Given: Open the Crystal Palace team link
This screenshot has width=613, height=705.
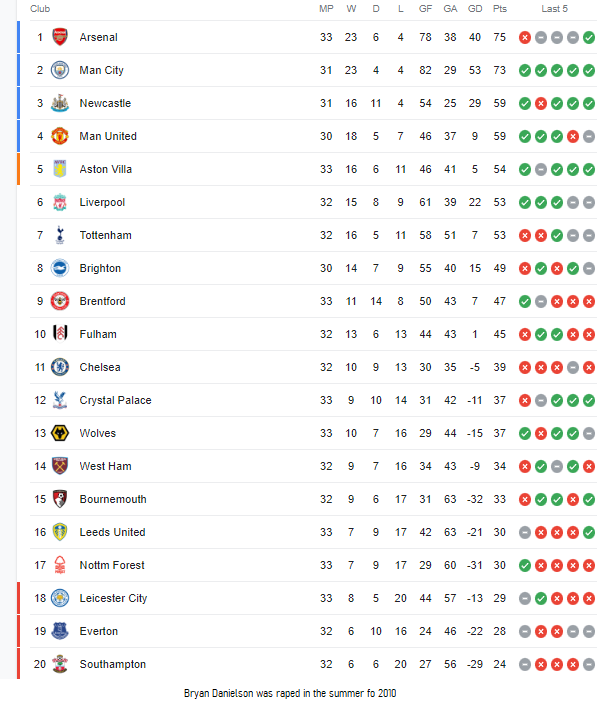Looking at the screenshot, I should (x=115, y=400).
